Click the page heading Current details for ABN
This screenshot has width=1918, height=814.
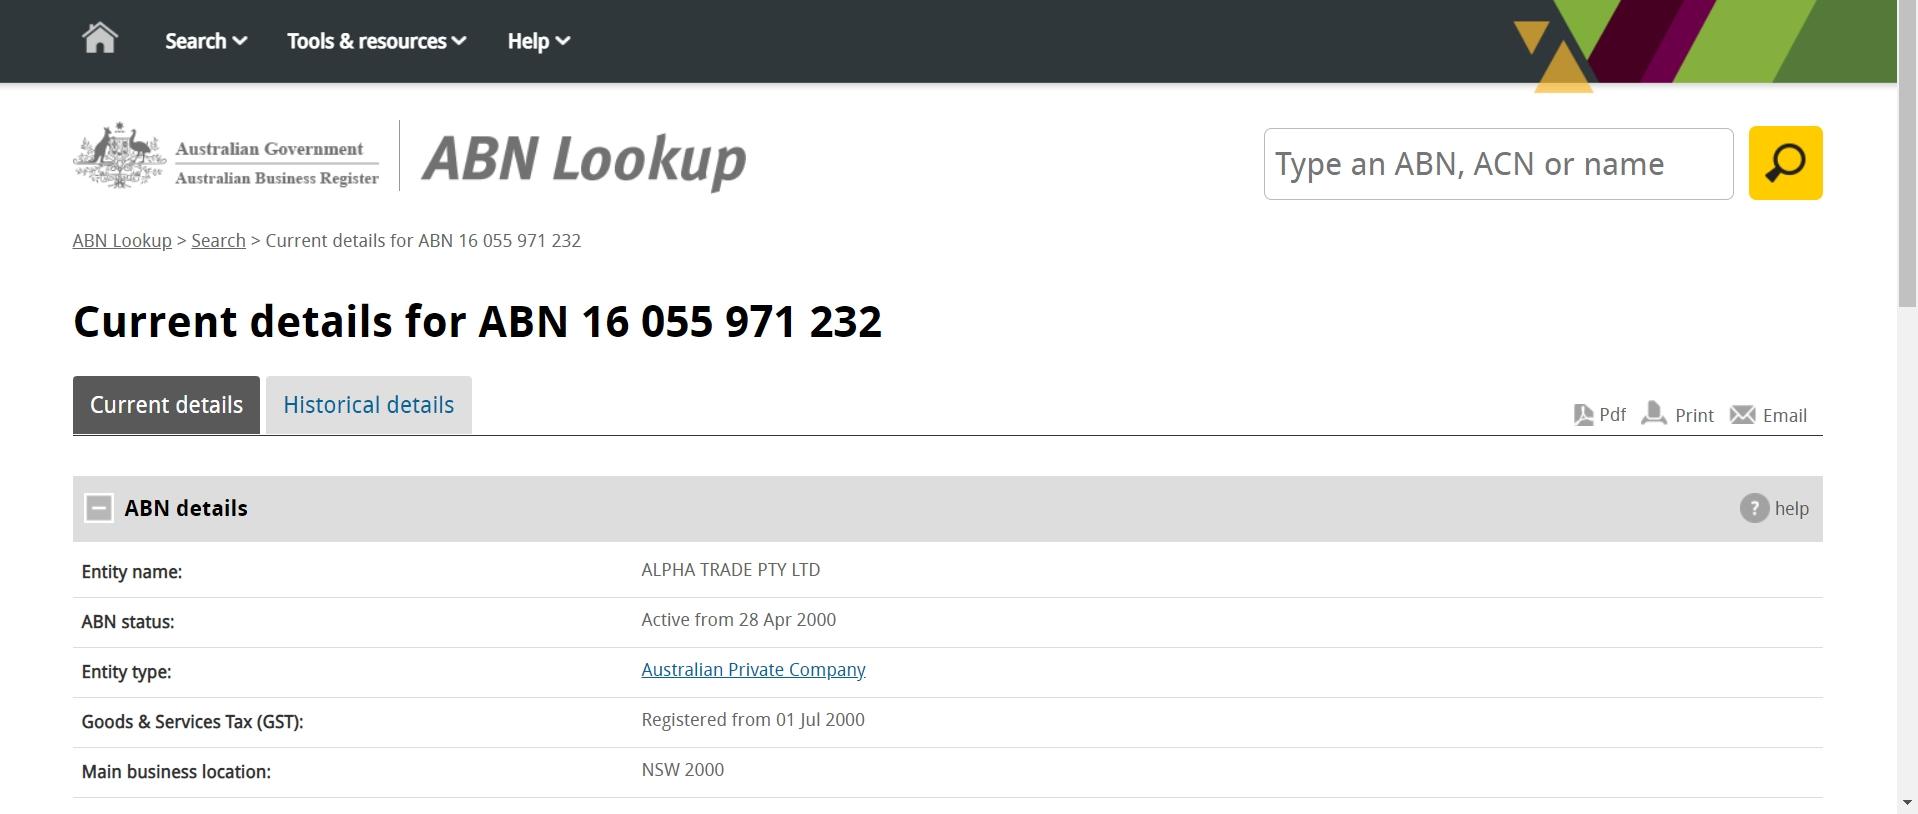[x=477, y=322]
